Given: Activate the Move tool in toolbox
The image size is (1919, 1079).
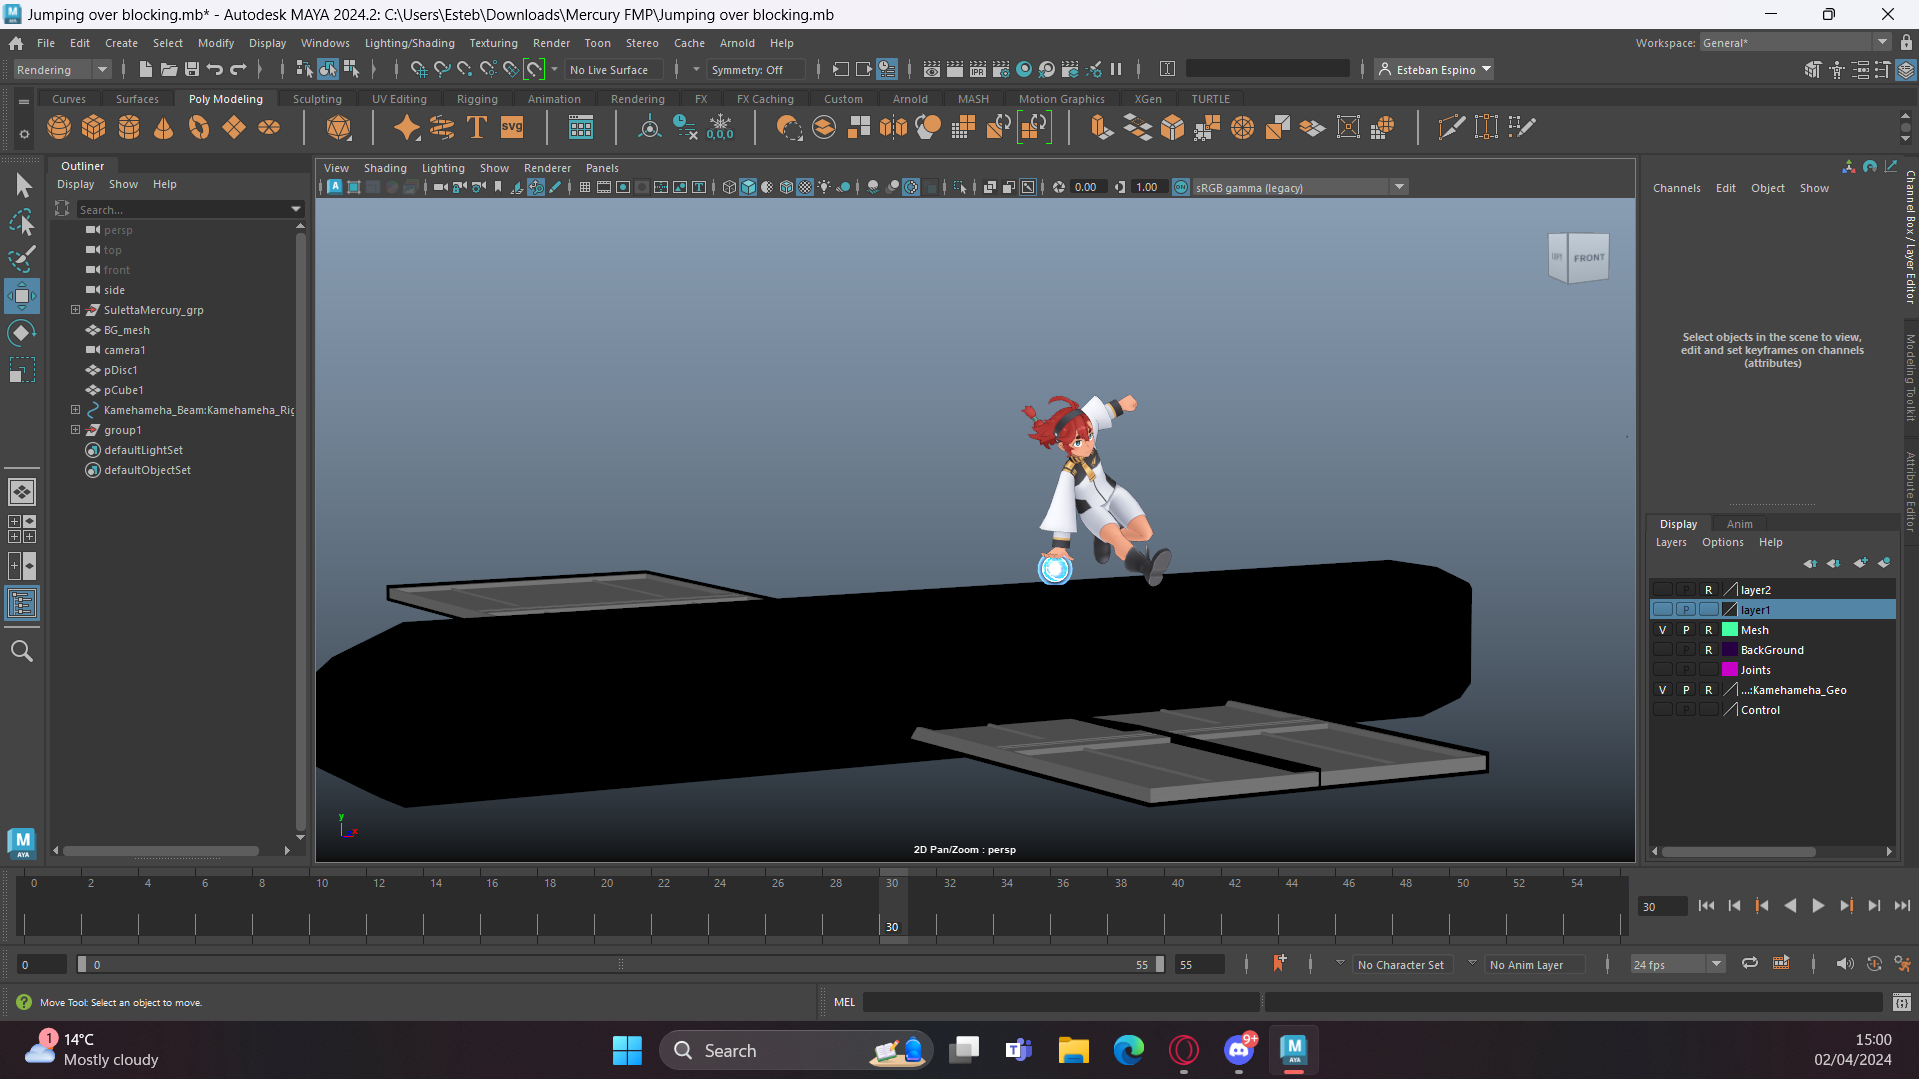Looking at the screenshot, I should pos(22,296).
